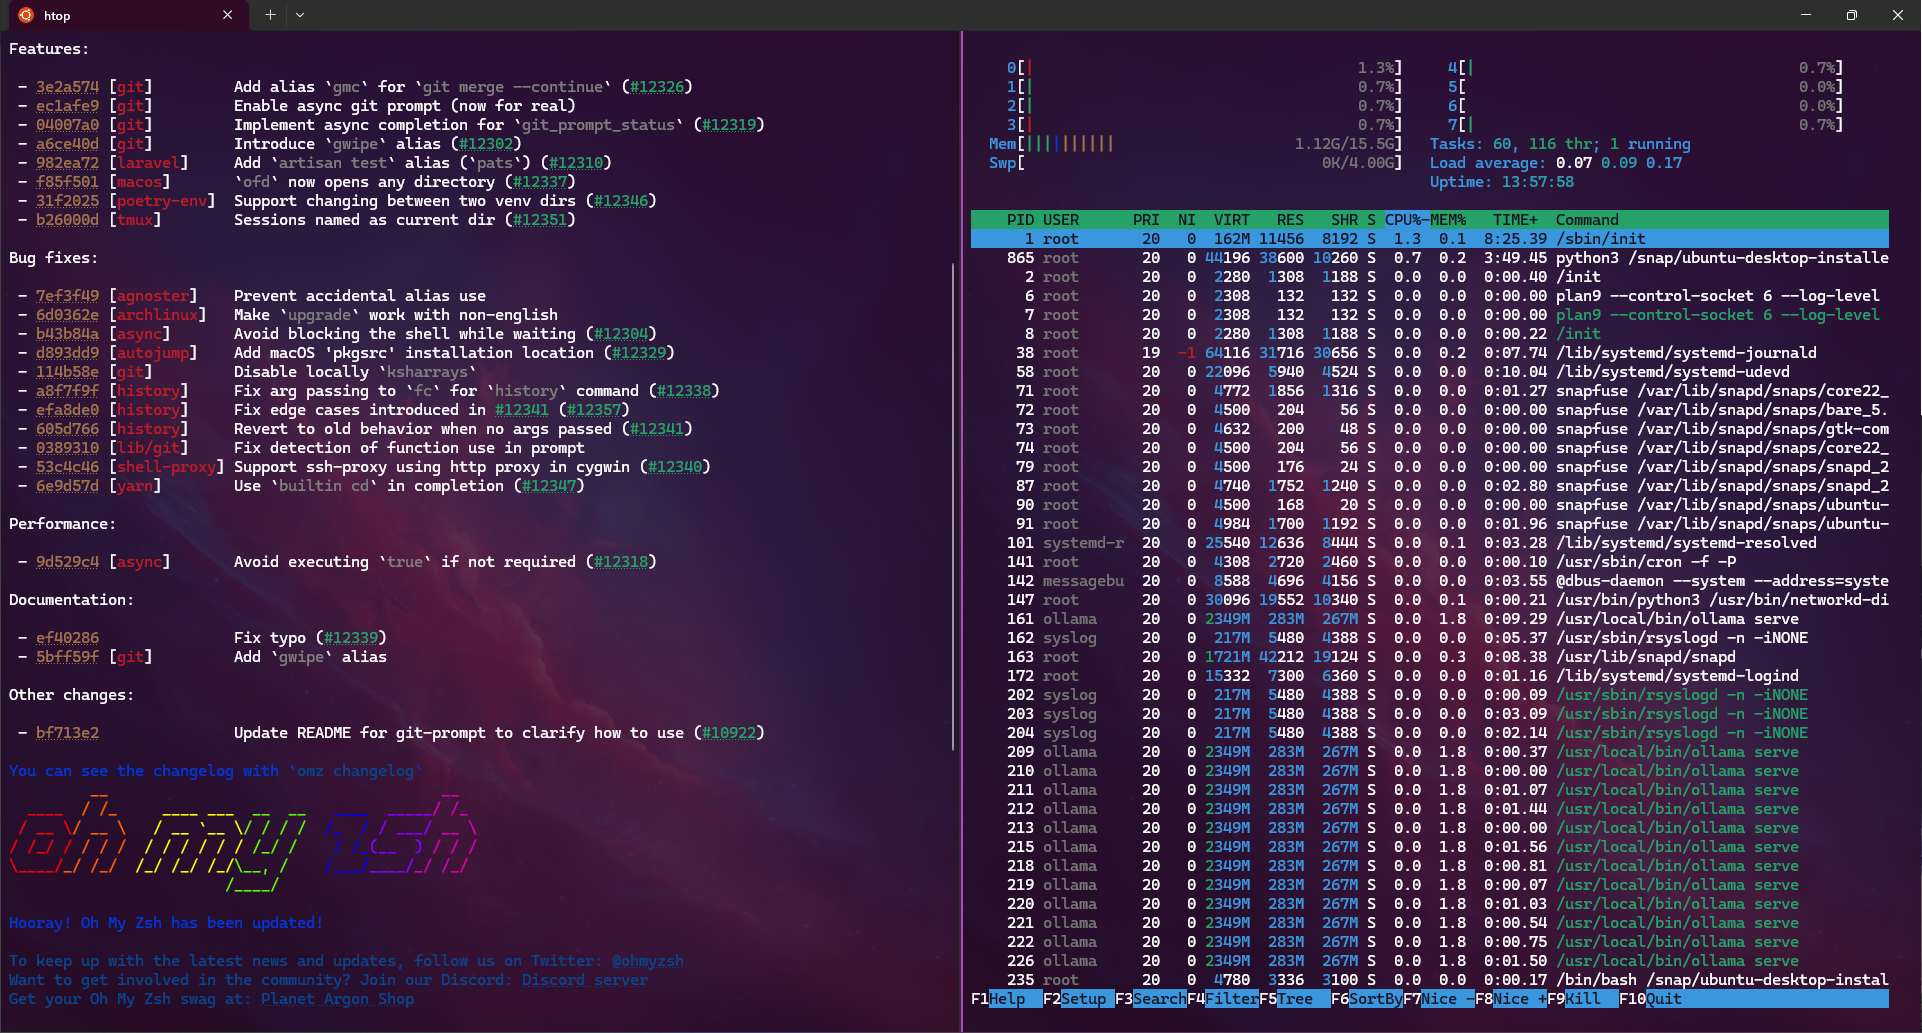Open pull request link #12319

pyautogui.click(x=729, y=125)
